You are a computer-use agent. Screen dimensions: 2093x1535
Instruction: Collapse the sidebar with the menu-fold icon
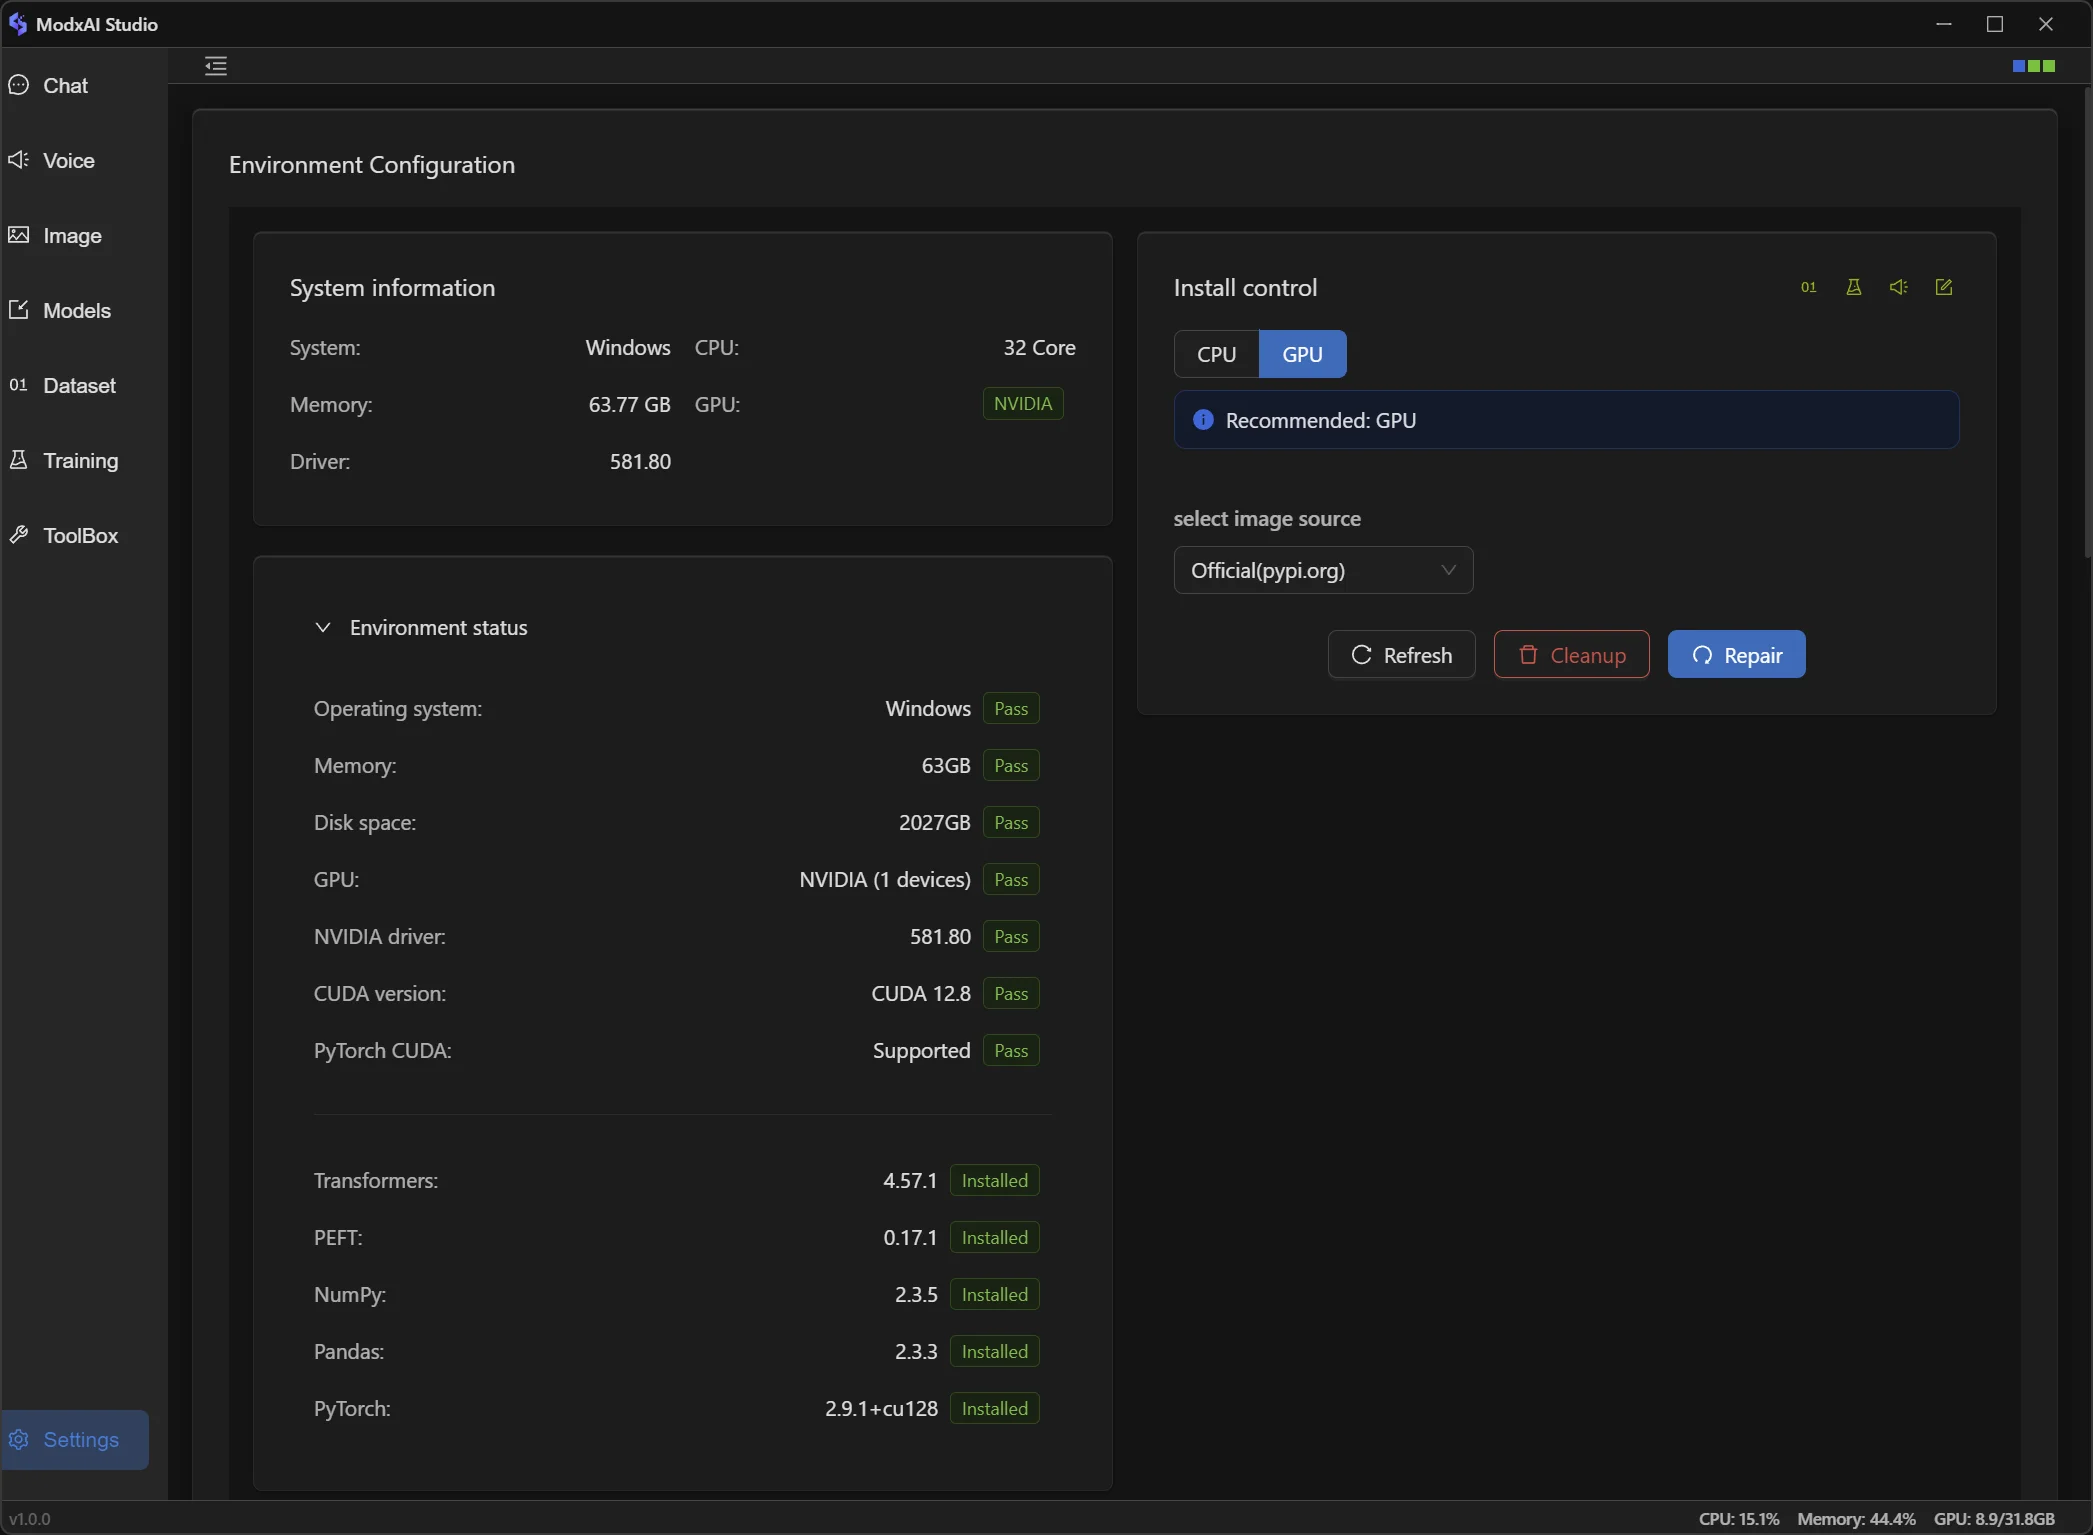tap(216, 66)
